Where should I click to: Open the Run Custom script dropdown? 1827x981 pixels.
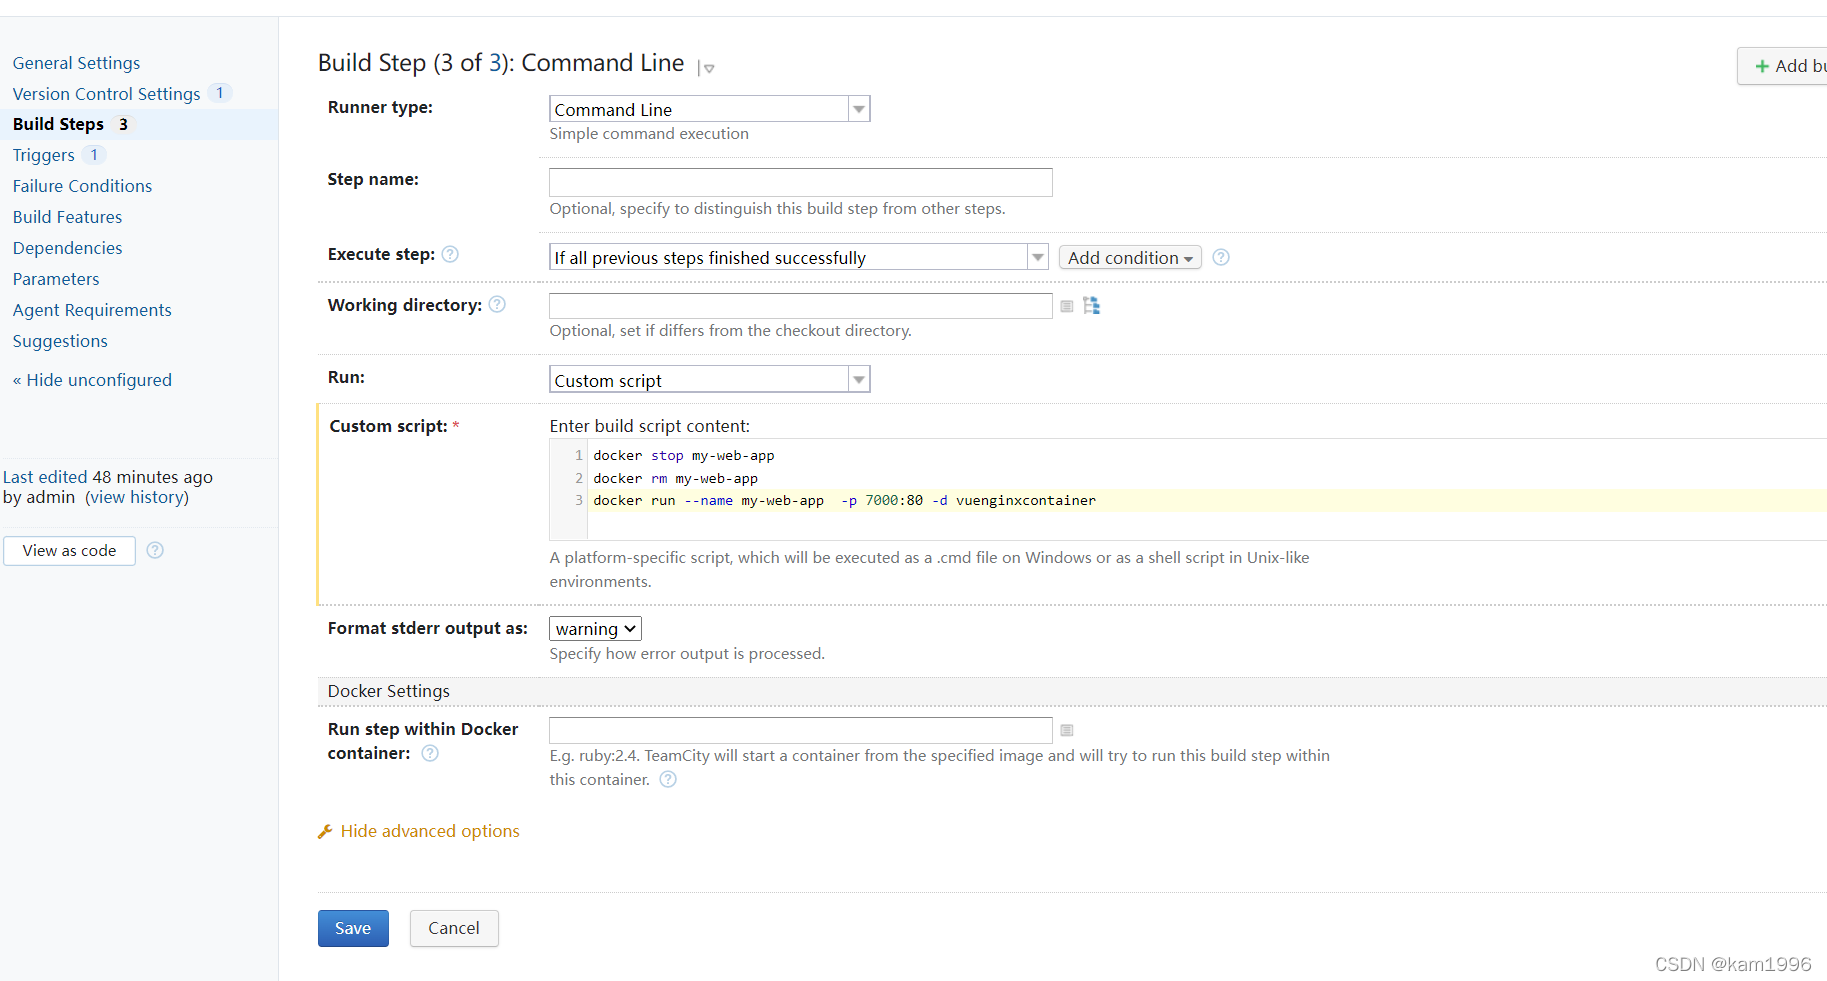pyautogui.click(x=710, y=380)
